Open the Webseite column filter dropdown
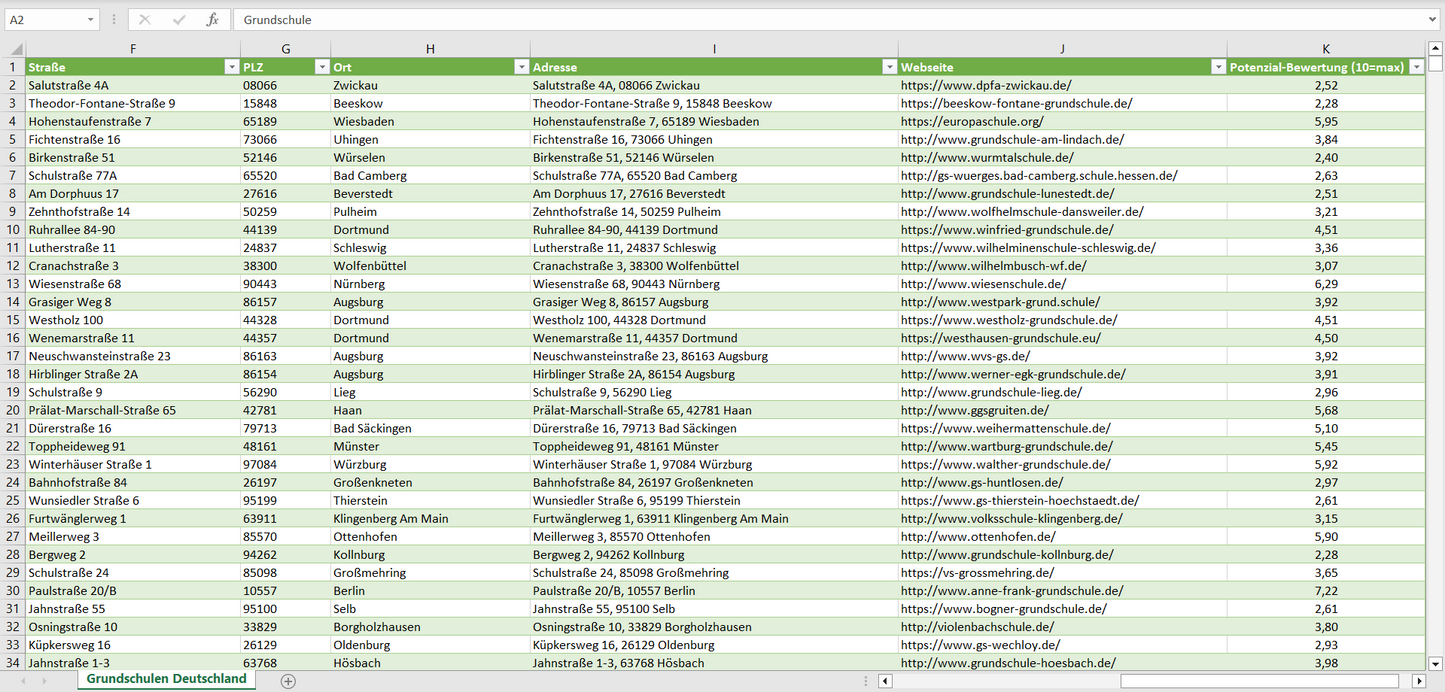1445x692 pixels. click(x=1218, y=67)
